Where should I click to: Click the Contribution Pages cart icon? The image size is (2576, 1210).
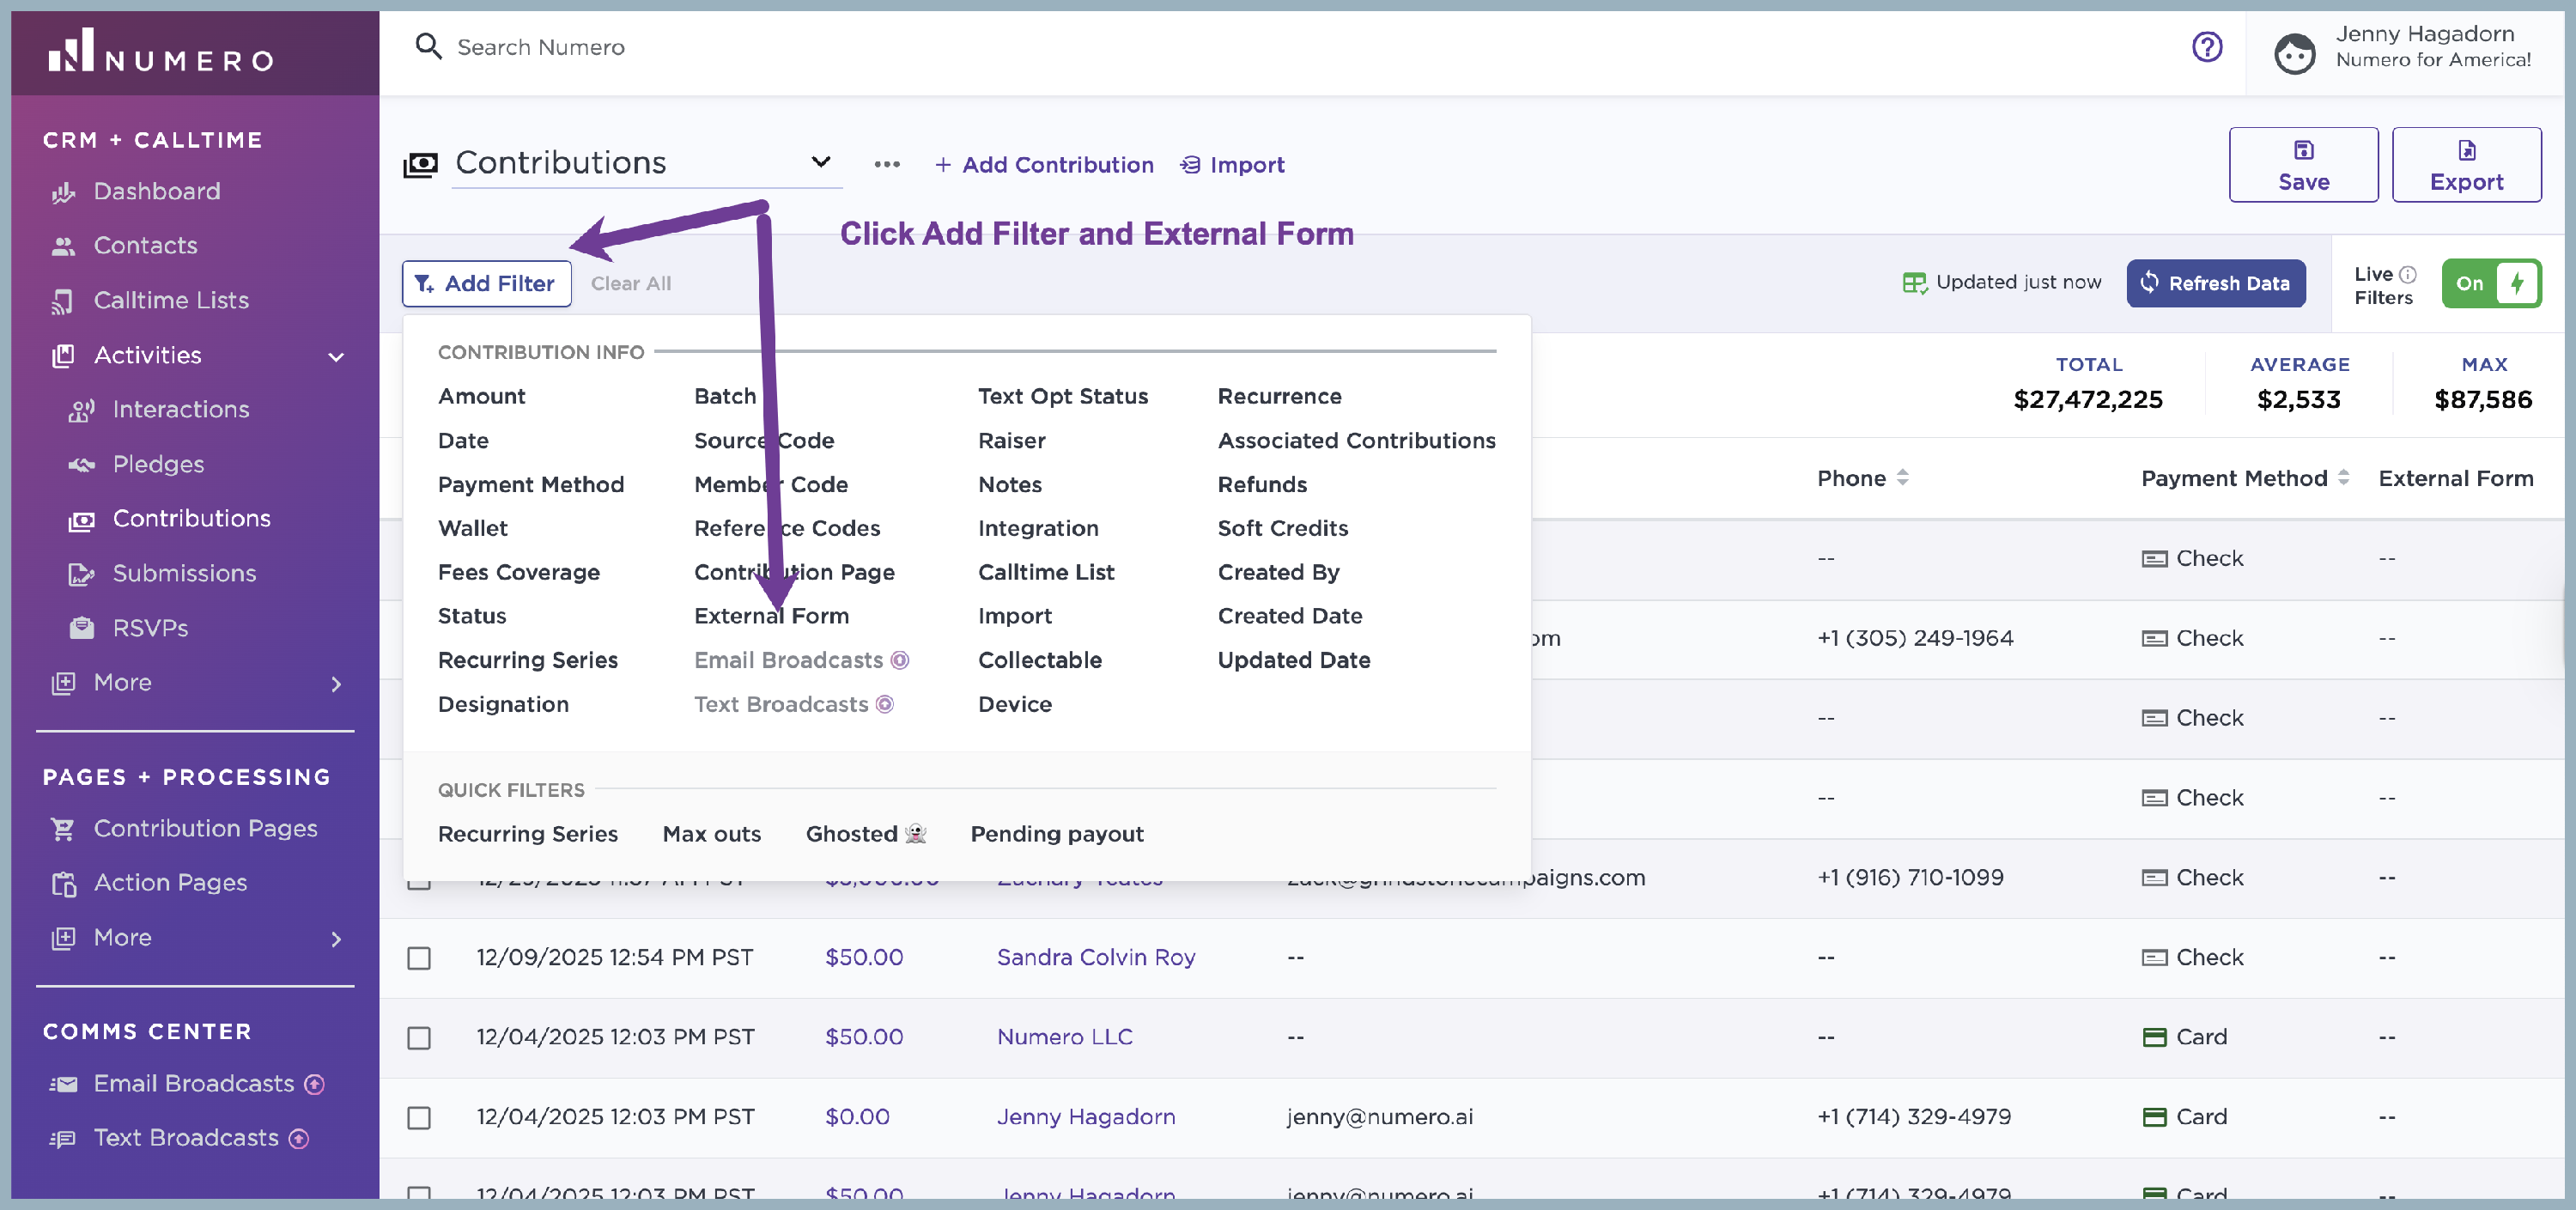coord(64,829)
